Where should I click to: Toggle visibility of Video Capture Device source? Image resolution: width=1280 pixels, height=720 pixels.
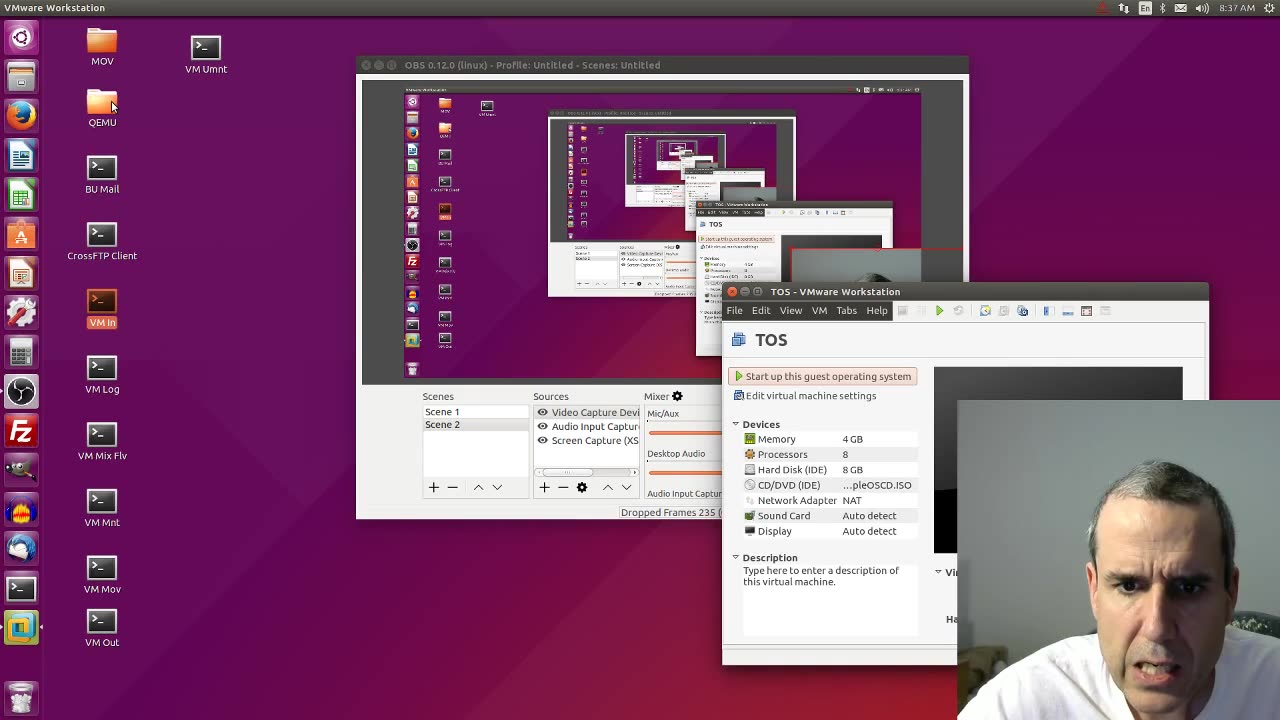pos(542,412)
